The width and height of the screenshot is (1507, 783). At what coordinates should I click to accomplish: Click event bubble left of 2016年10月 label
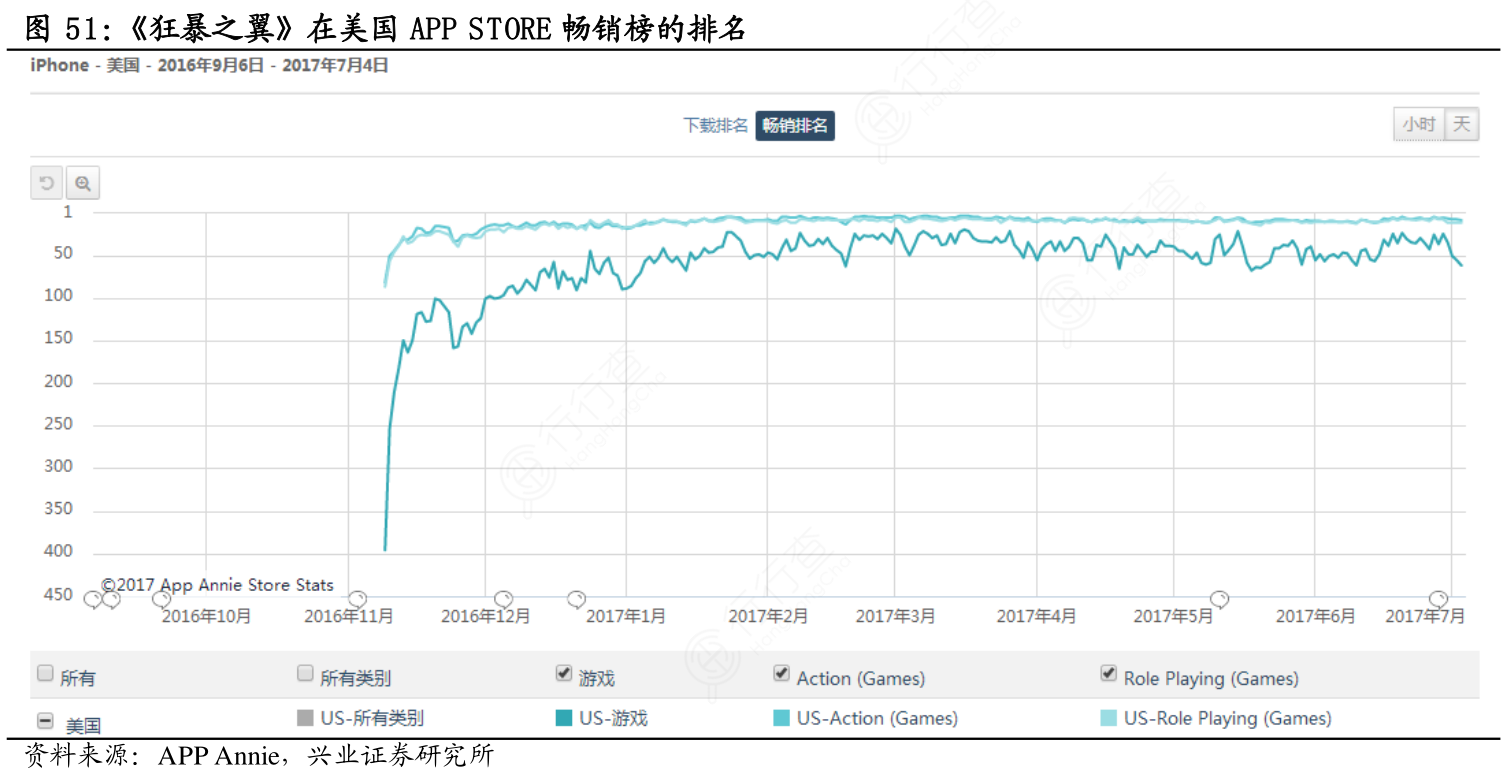tap(161, 598)
